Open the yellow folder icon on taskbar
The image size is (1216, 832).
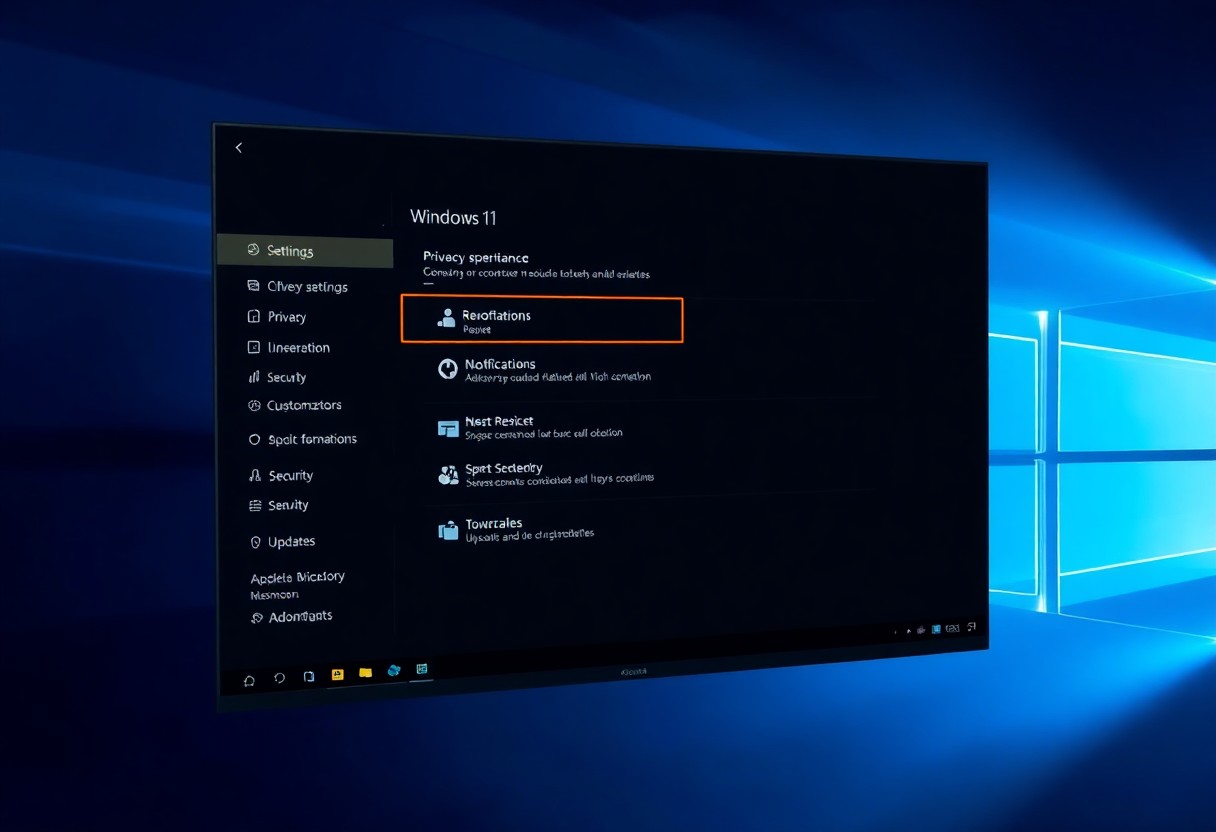coord(366,672)
